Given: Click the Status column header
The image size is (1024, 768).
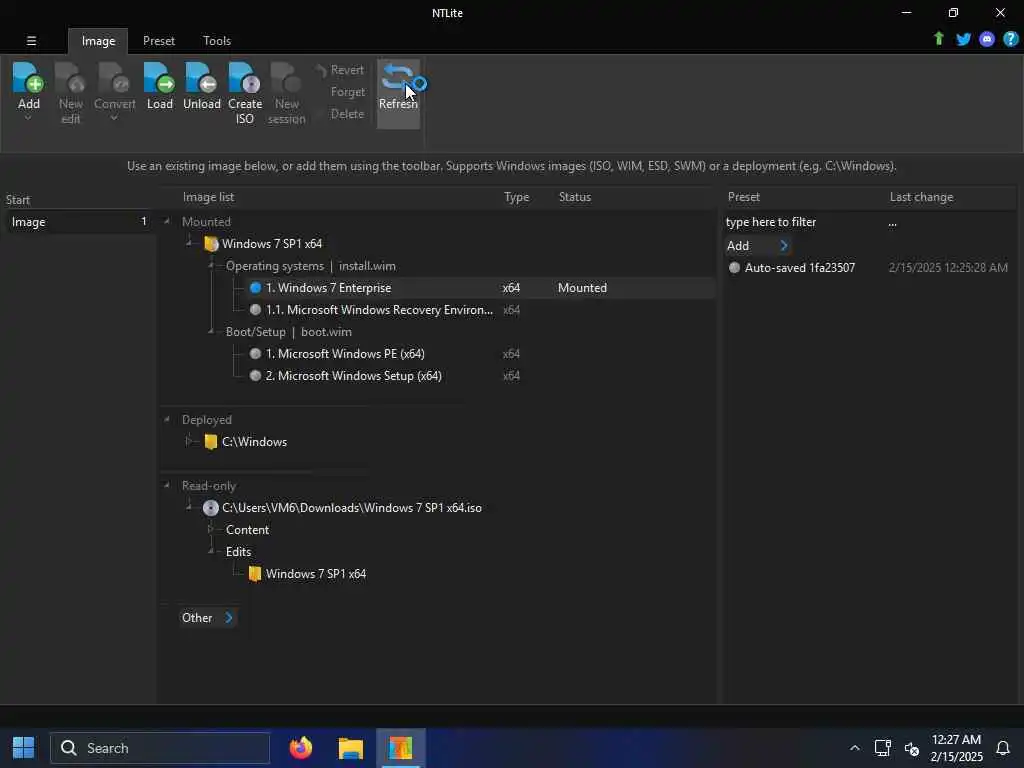Looking at the screenshot, I should coord(575,197).
